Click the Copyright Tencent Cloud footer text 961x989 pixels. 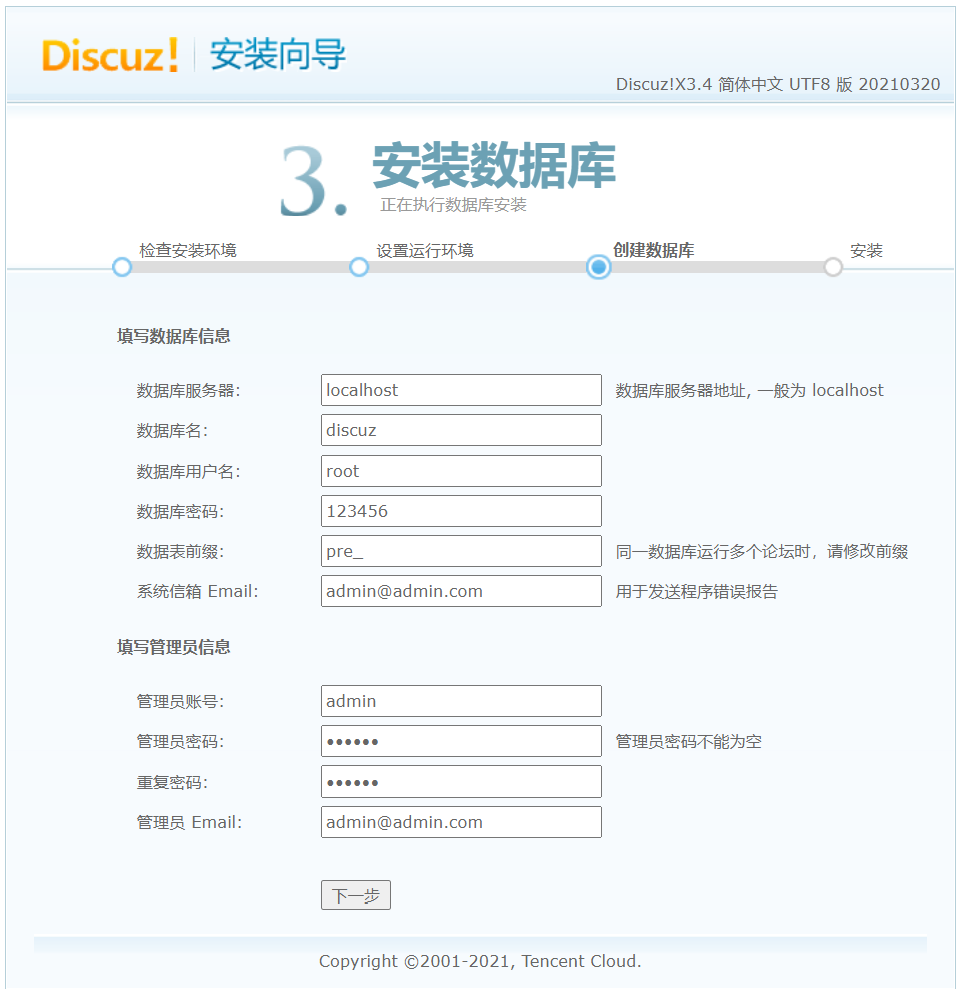[x=480, y=961]
